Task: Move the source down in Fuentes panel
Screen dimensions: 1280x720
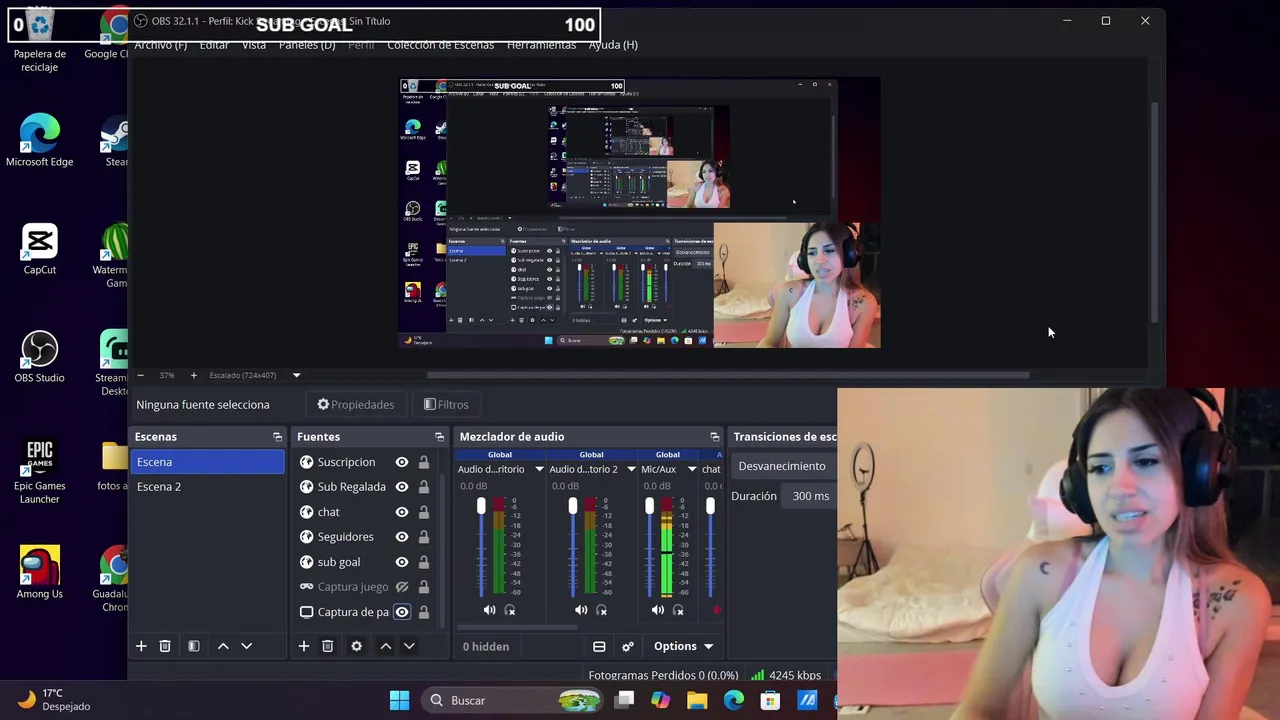Action: [409, 646]
